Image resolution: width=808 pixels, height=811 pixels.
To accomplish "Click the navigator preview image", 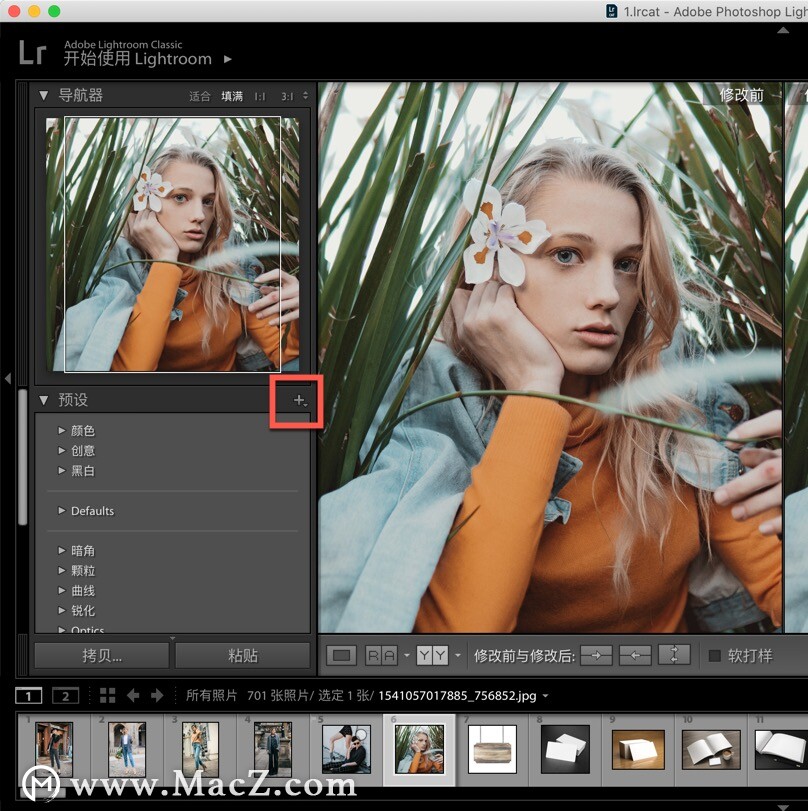I will point(172,244).
